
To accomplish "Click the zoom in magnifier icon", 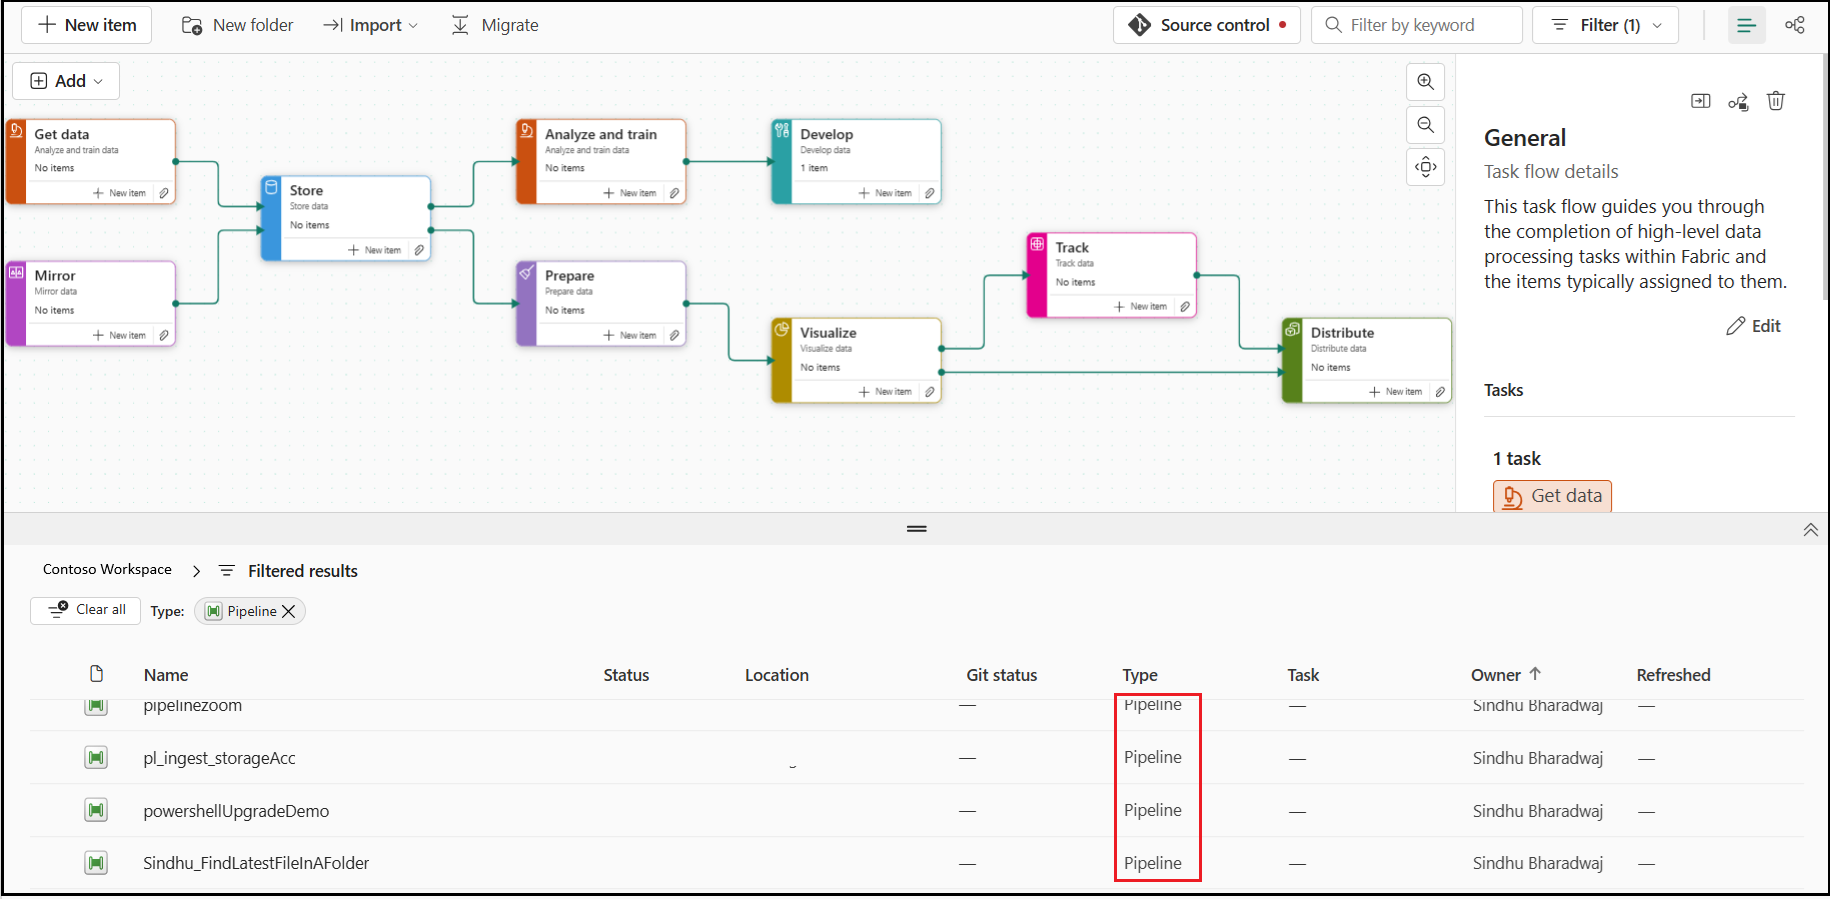I will 1425,82.
